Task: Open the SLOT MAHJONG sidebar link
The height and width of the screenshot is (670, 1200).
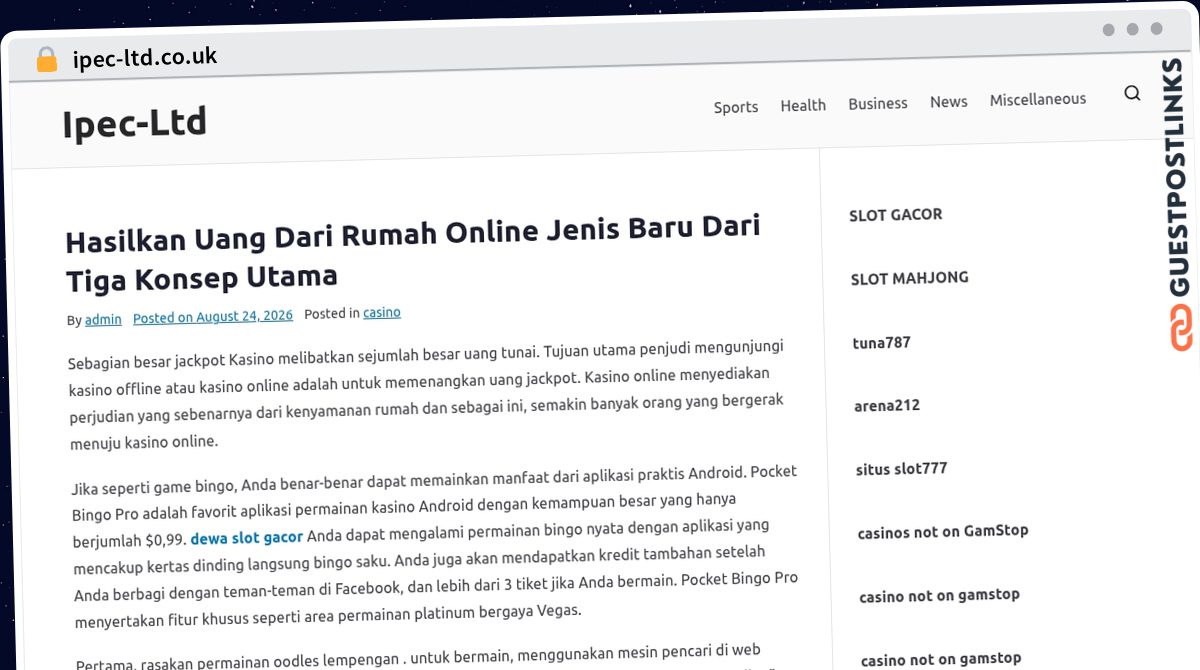Action: pos(910,278)
